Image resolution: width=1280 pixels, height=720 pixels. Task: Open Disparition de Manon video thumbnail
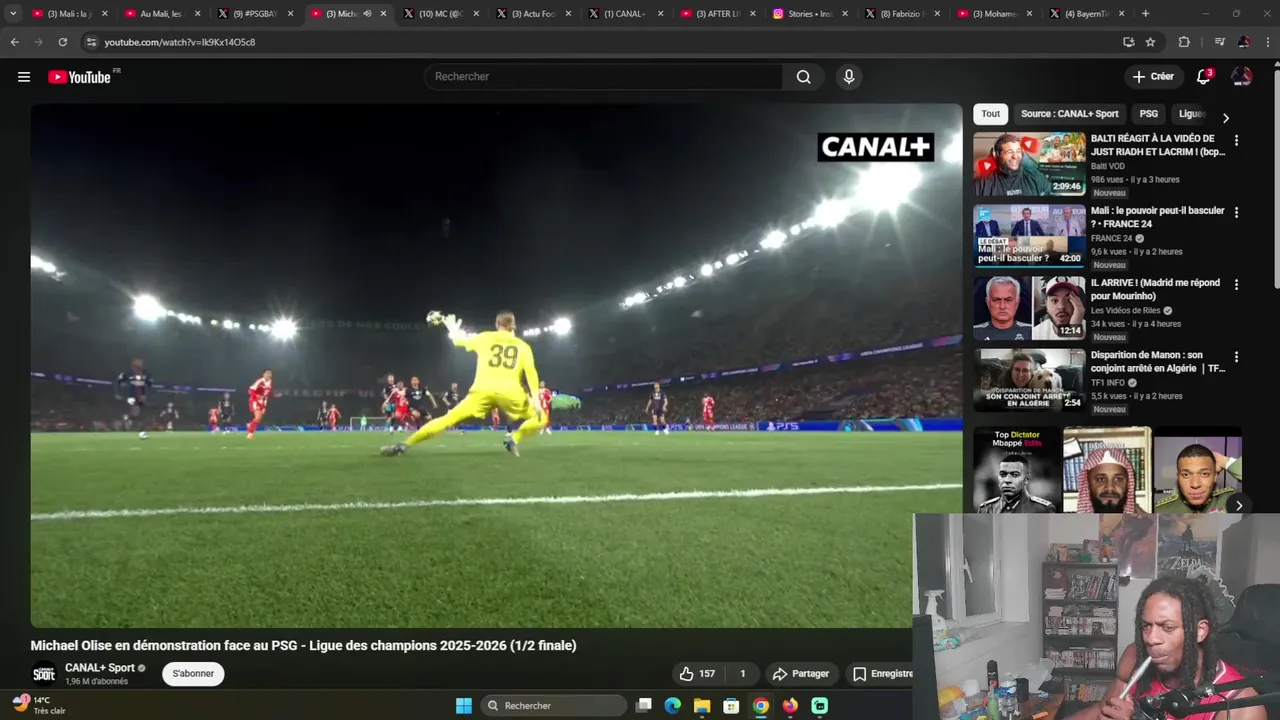1029,380
